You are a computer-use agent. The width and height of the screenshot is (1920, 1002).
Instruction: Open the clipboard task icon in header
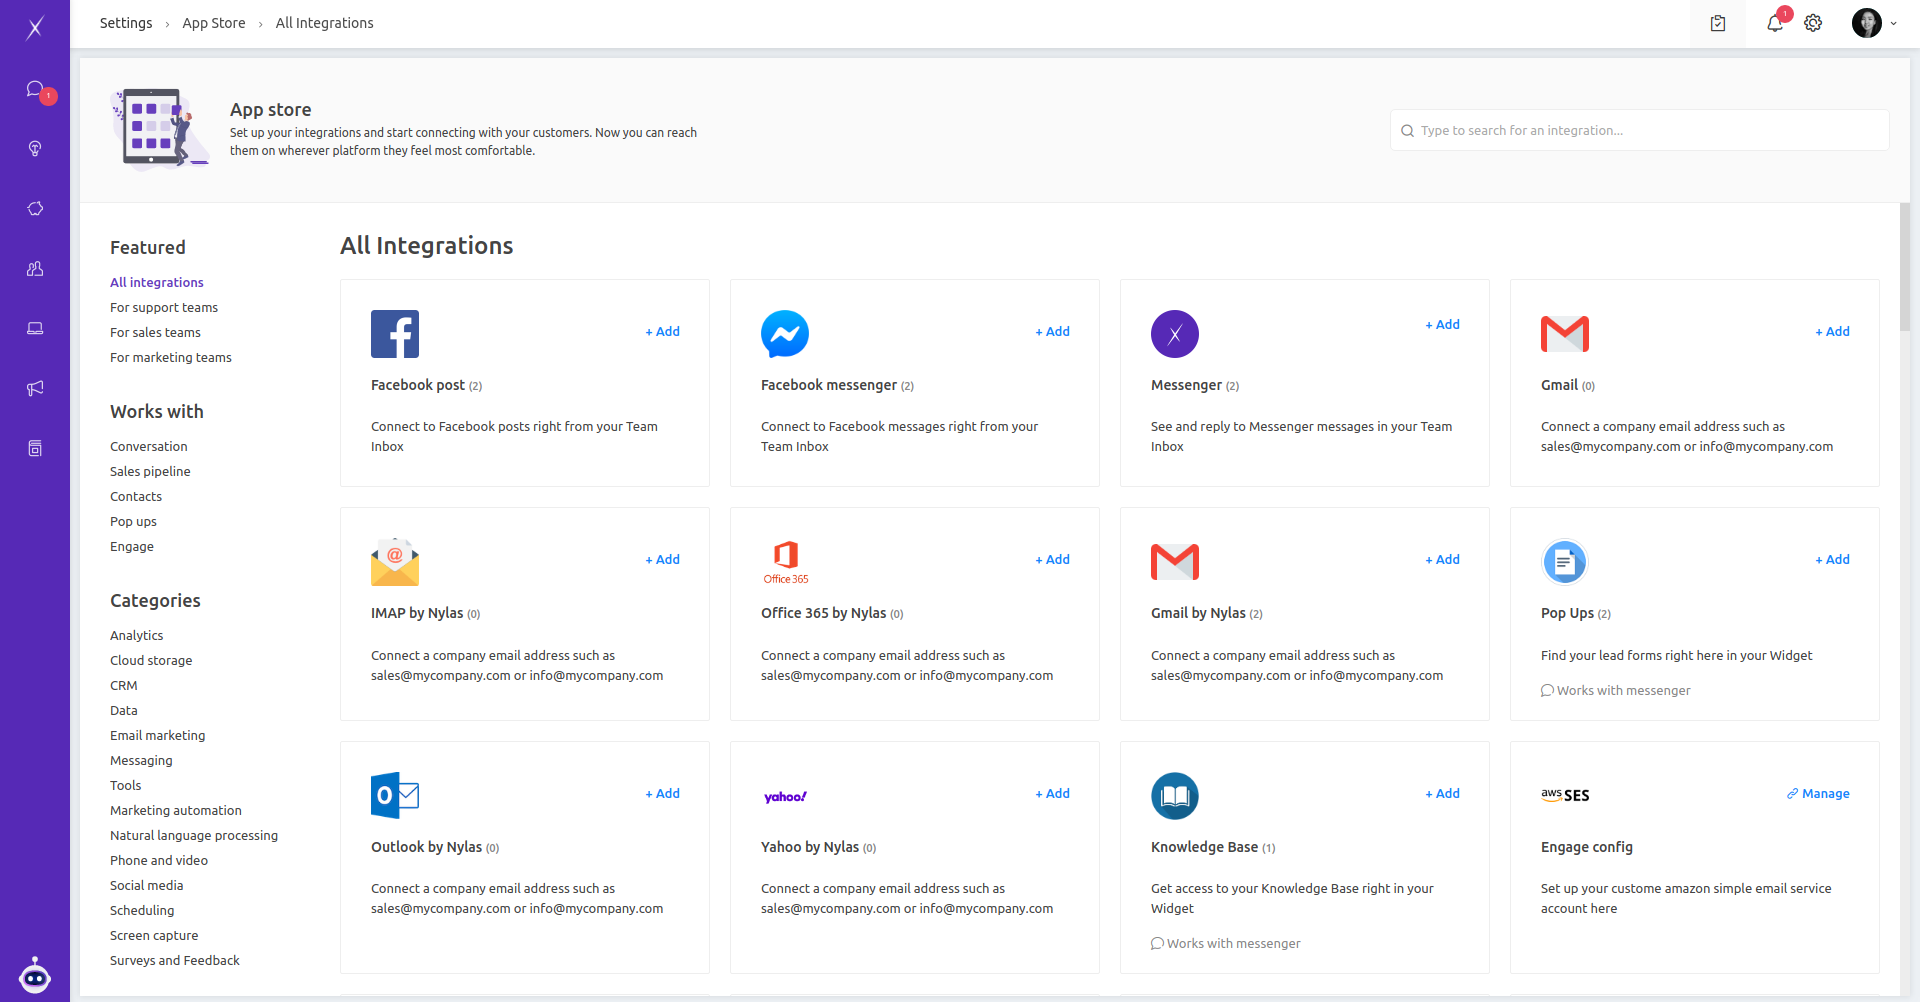coord(1717,23)
